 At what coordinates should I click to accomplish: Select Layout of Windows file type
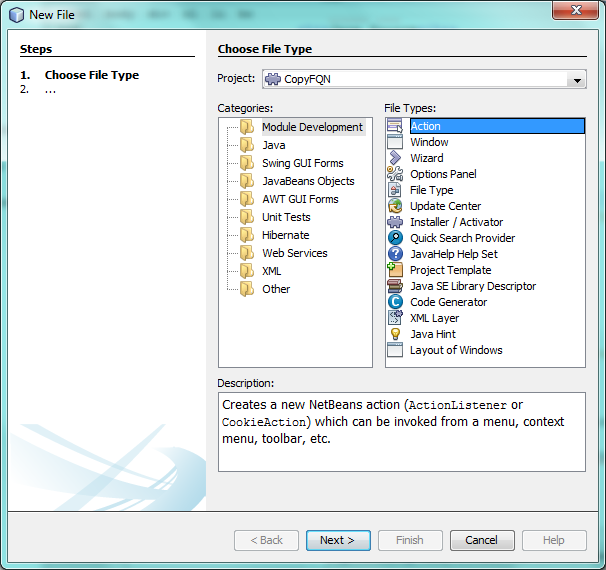456,350
